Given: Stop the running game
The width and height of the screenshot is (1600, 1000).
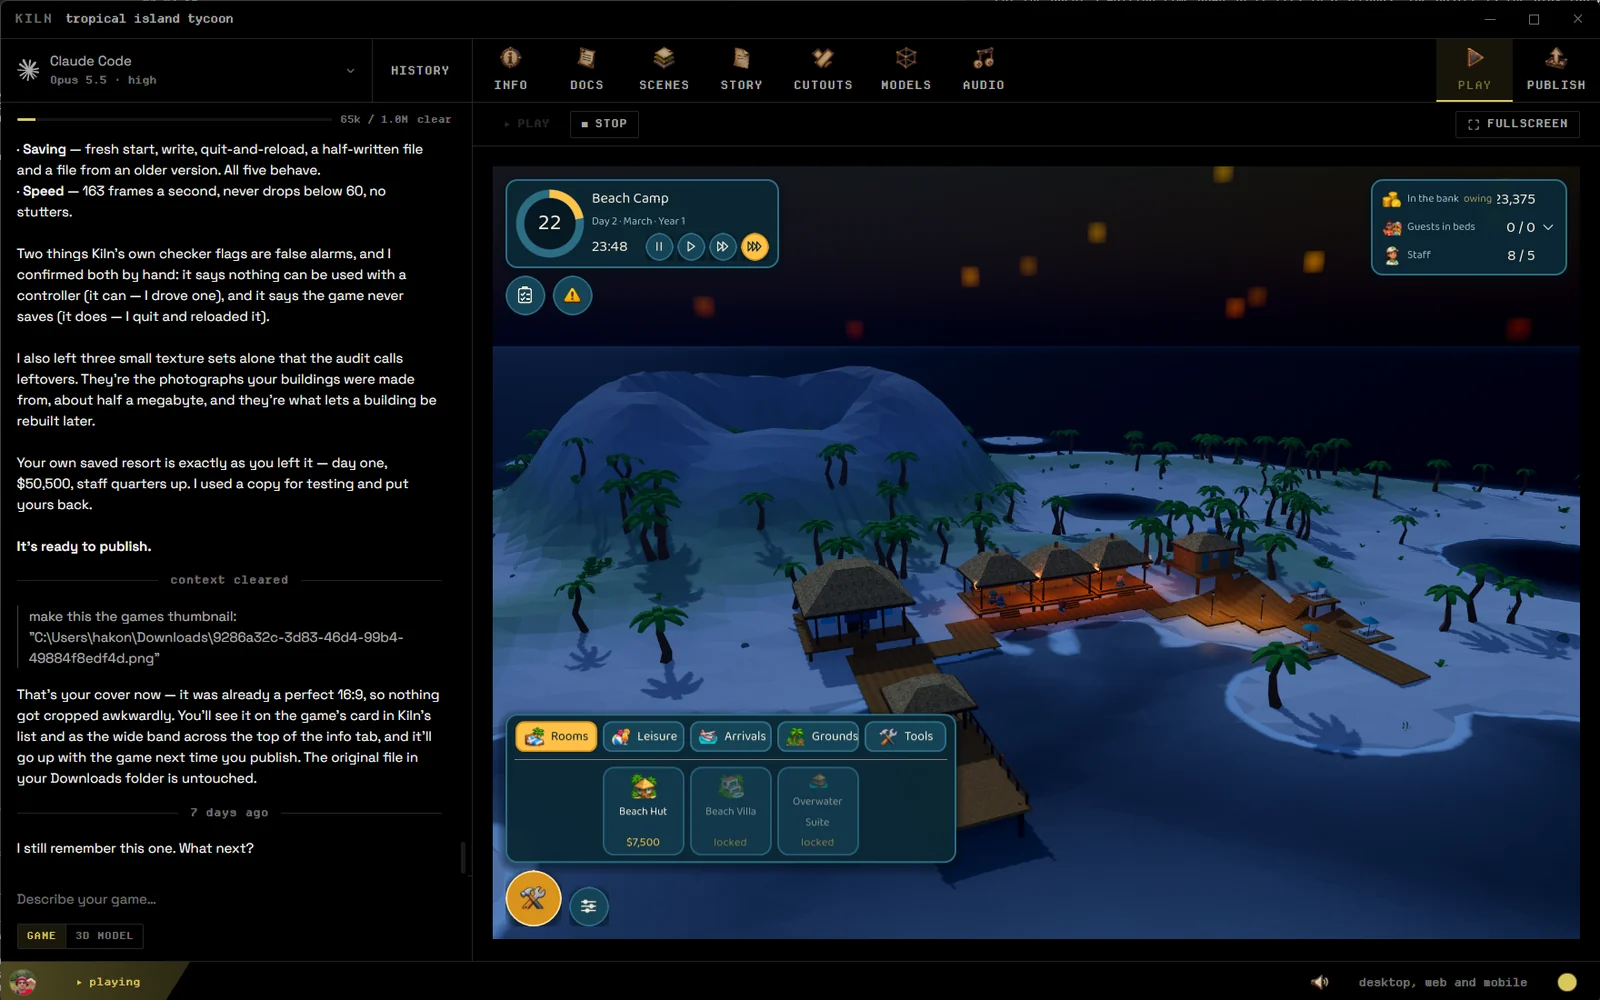Looking at the screenshot, I should click(604, 124).
